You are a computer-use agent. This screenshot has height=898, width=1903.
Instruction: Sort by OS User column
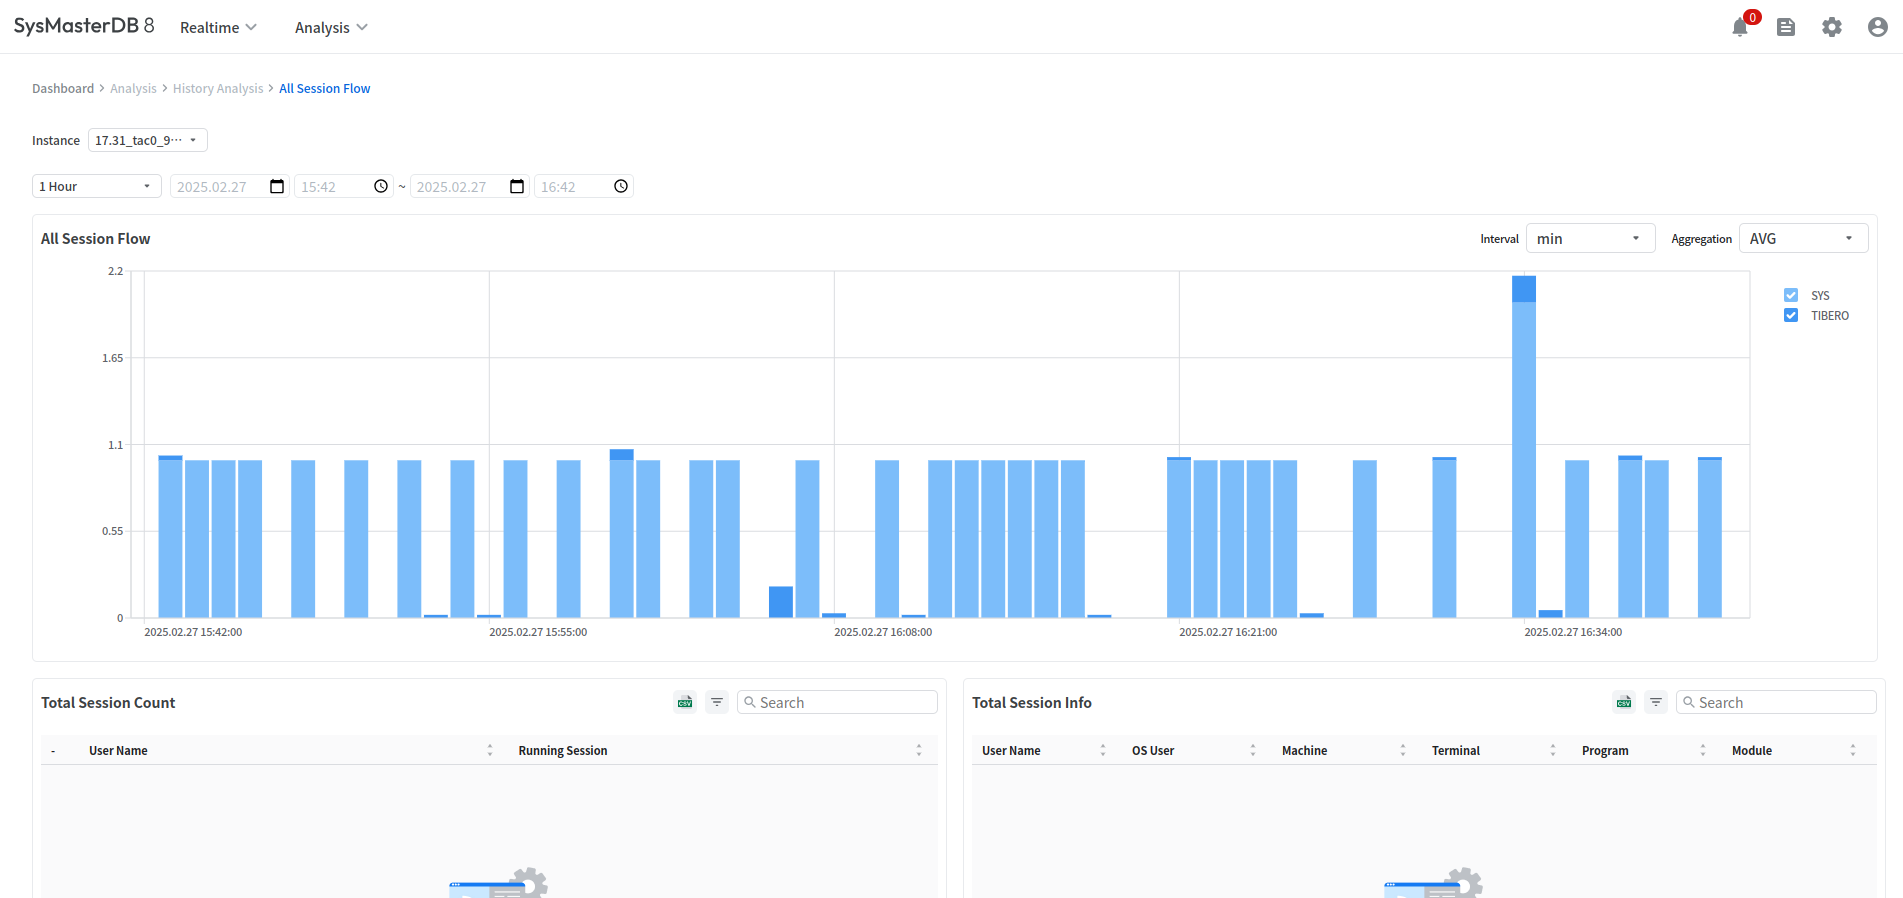click(x=1253, y=750)
